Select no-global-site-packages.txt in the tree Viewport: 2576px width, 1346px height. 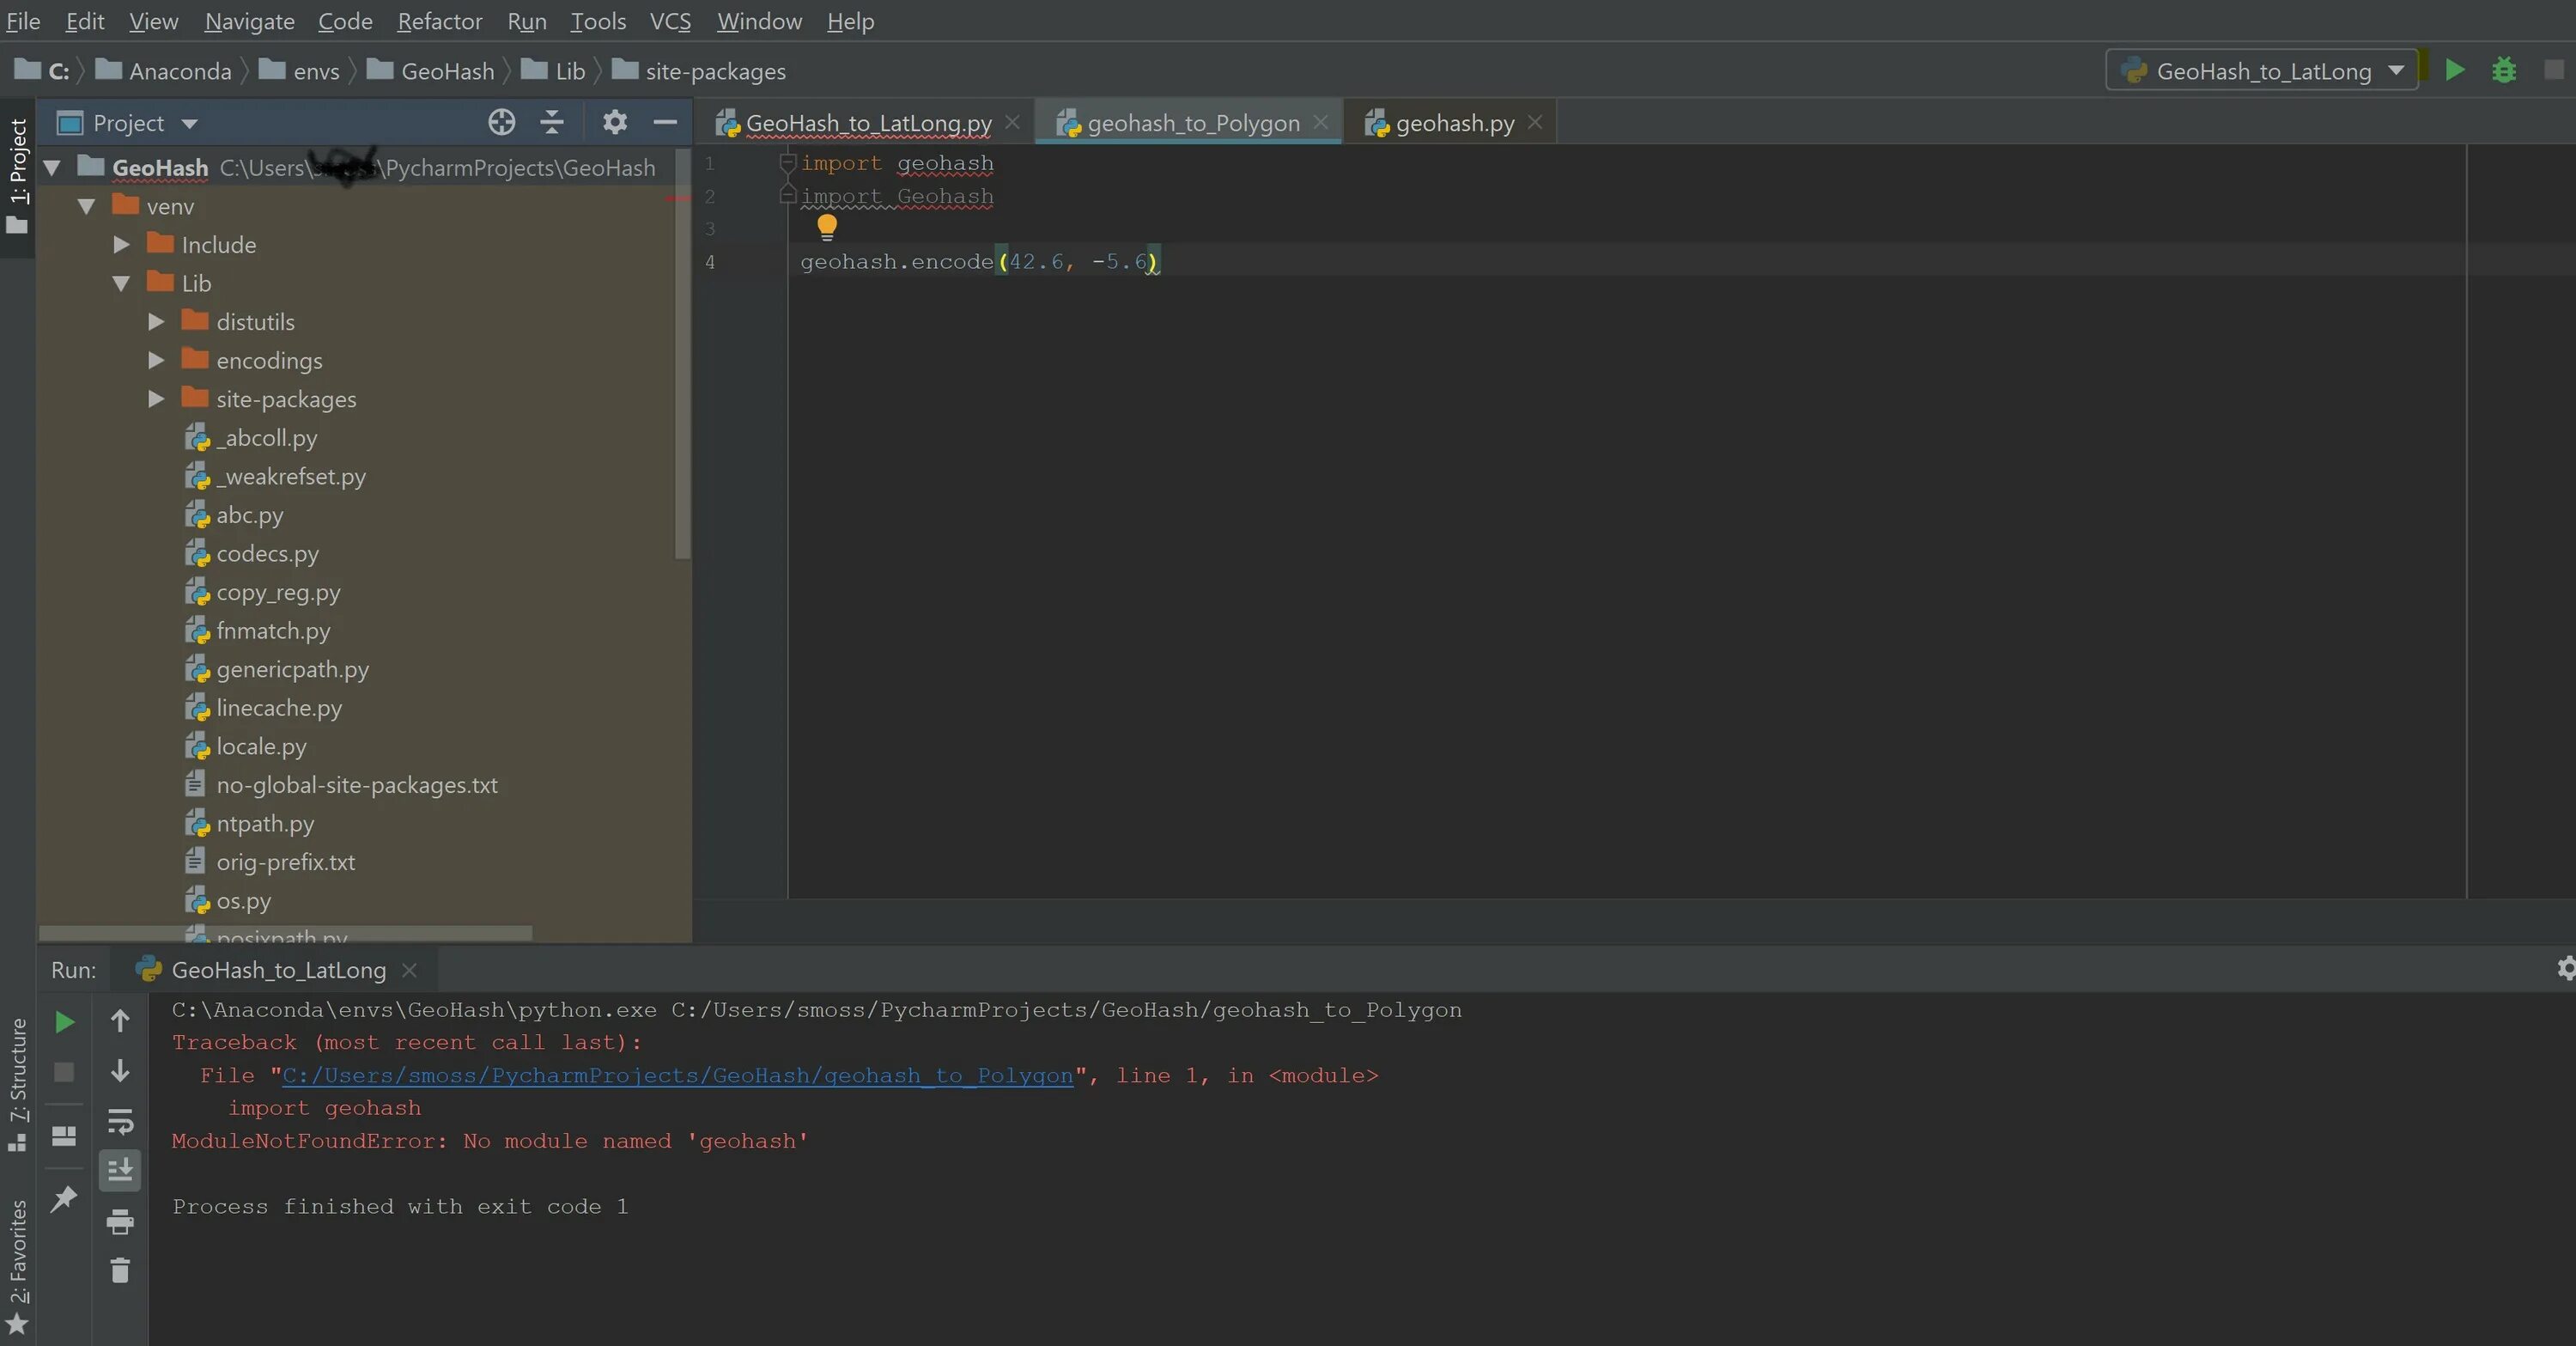point(356,785)
